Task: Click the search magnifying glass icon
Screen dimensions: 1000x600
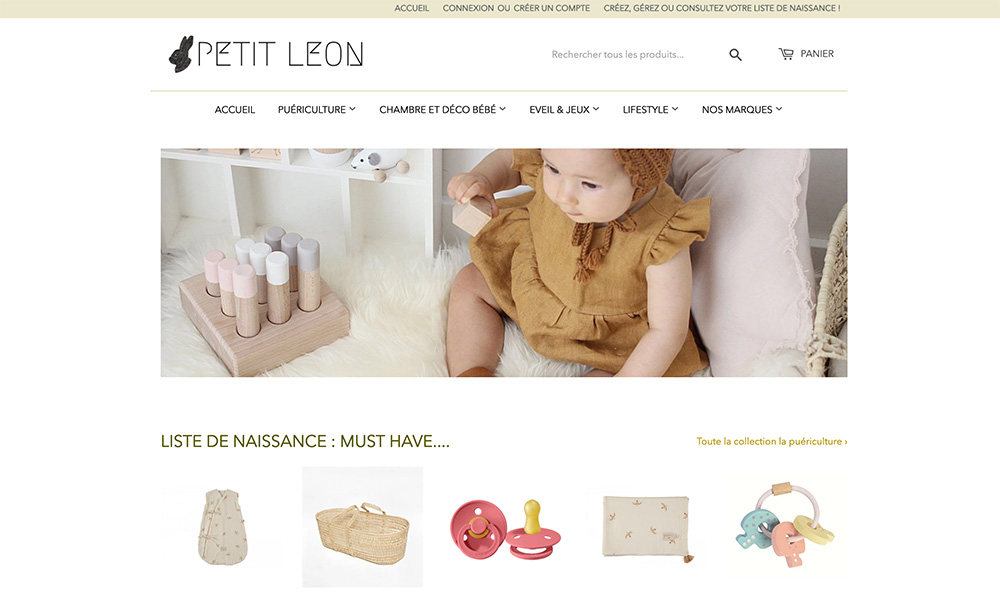Action: tap(735, 55)
